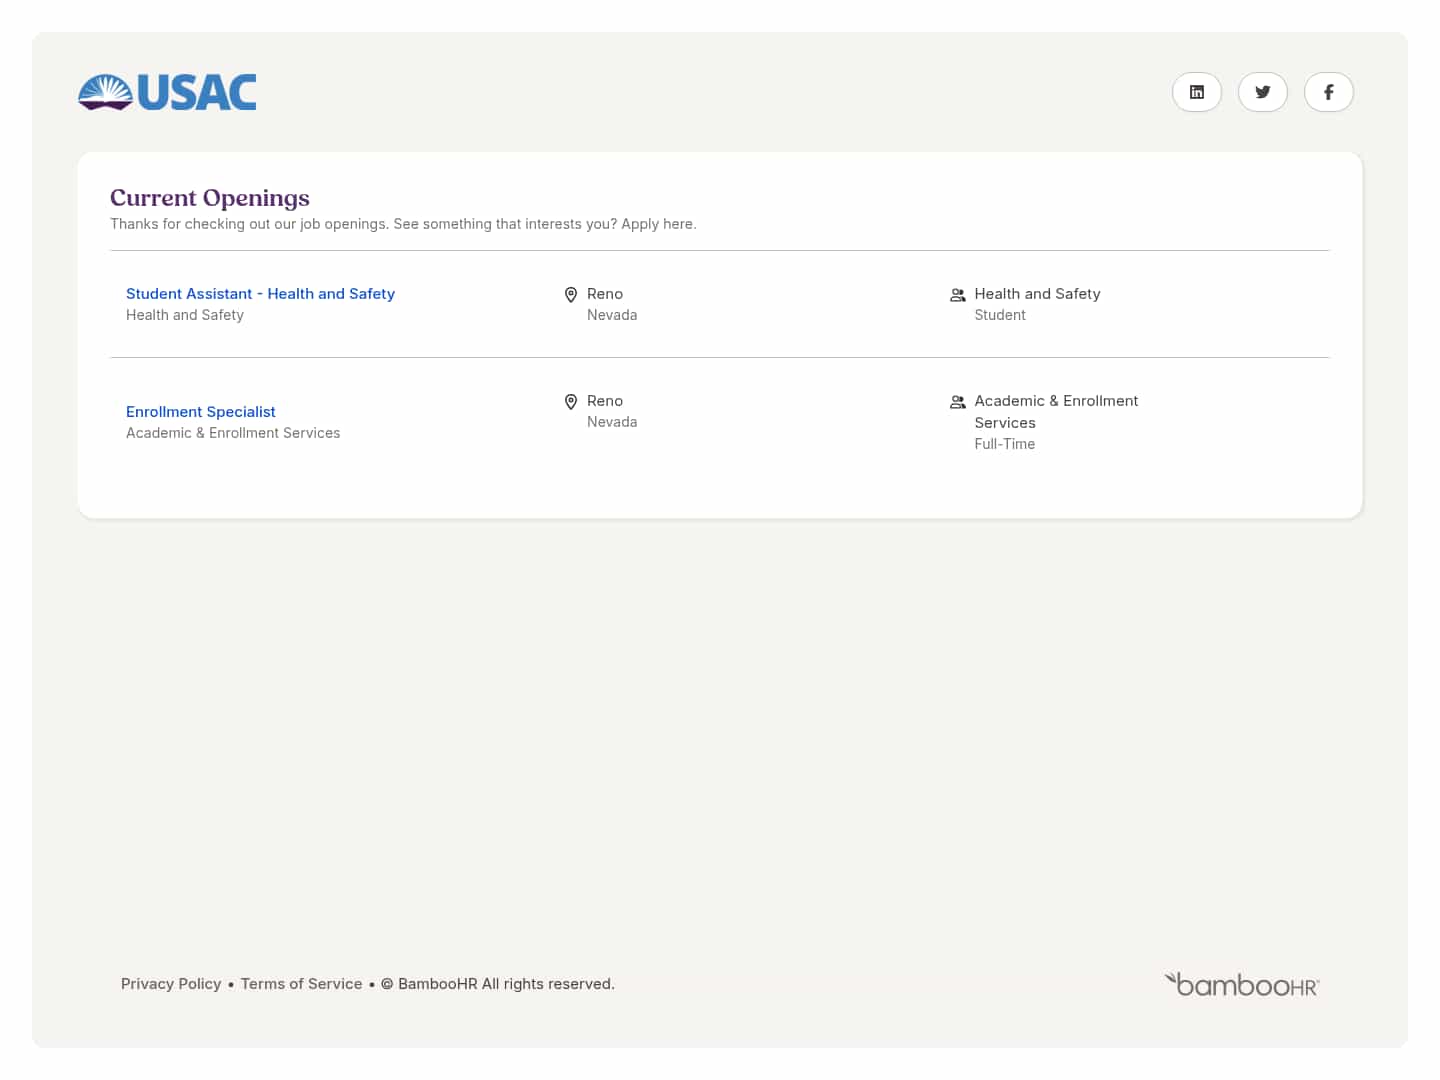
Task: Open the Enrollment Specialist job posting
Action: pyautogui.click(x=200, y=412)
